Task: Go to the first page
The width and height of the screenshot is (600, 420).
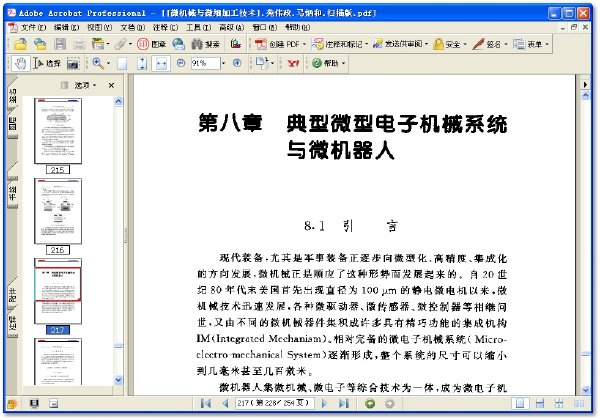Action: tap(207, 403)
